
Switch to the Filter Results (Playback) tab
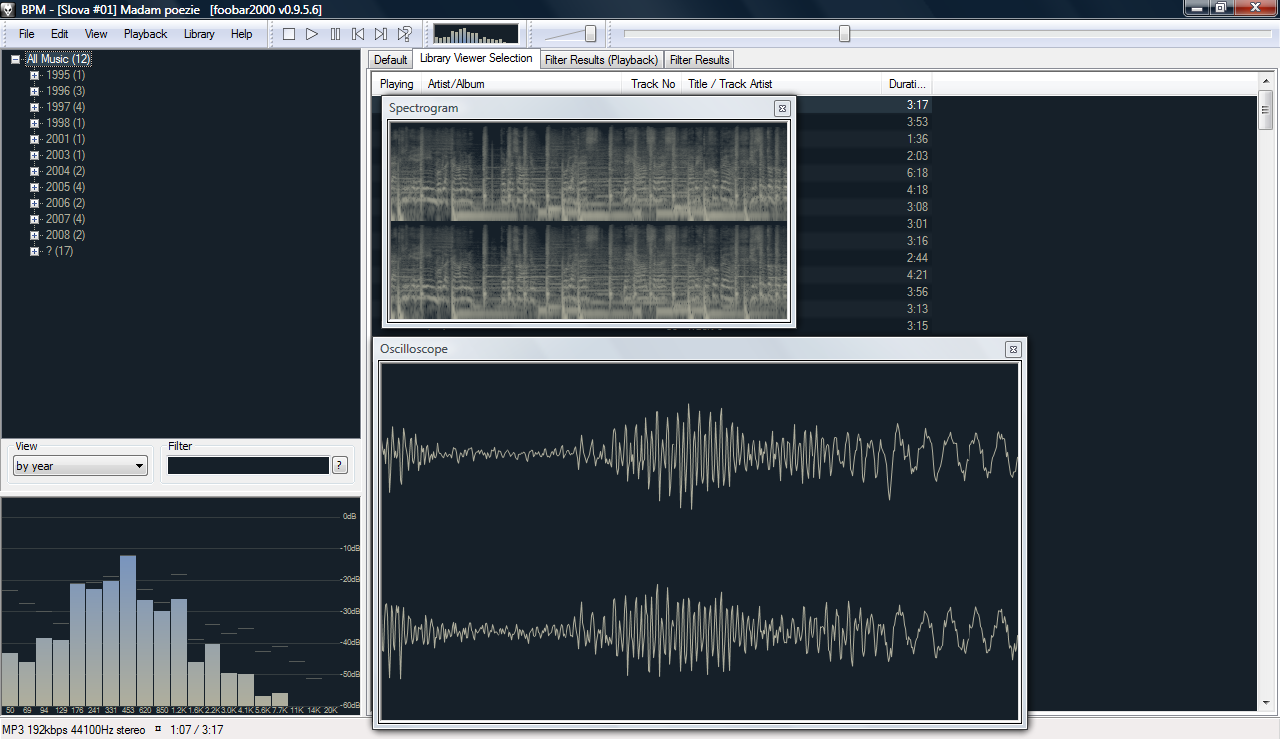coord(601,60)
